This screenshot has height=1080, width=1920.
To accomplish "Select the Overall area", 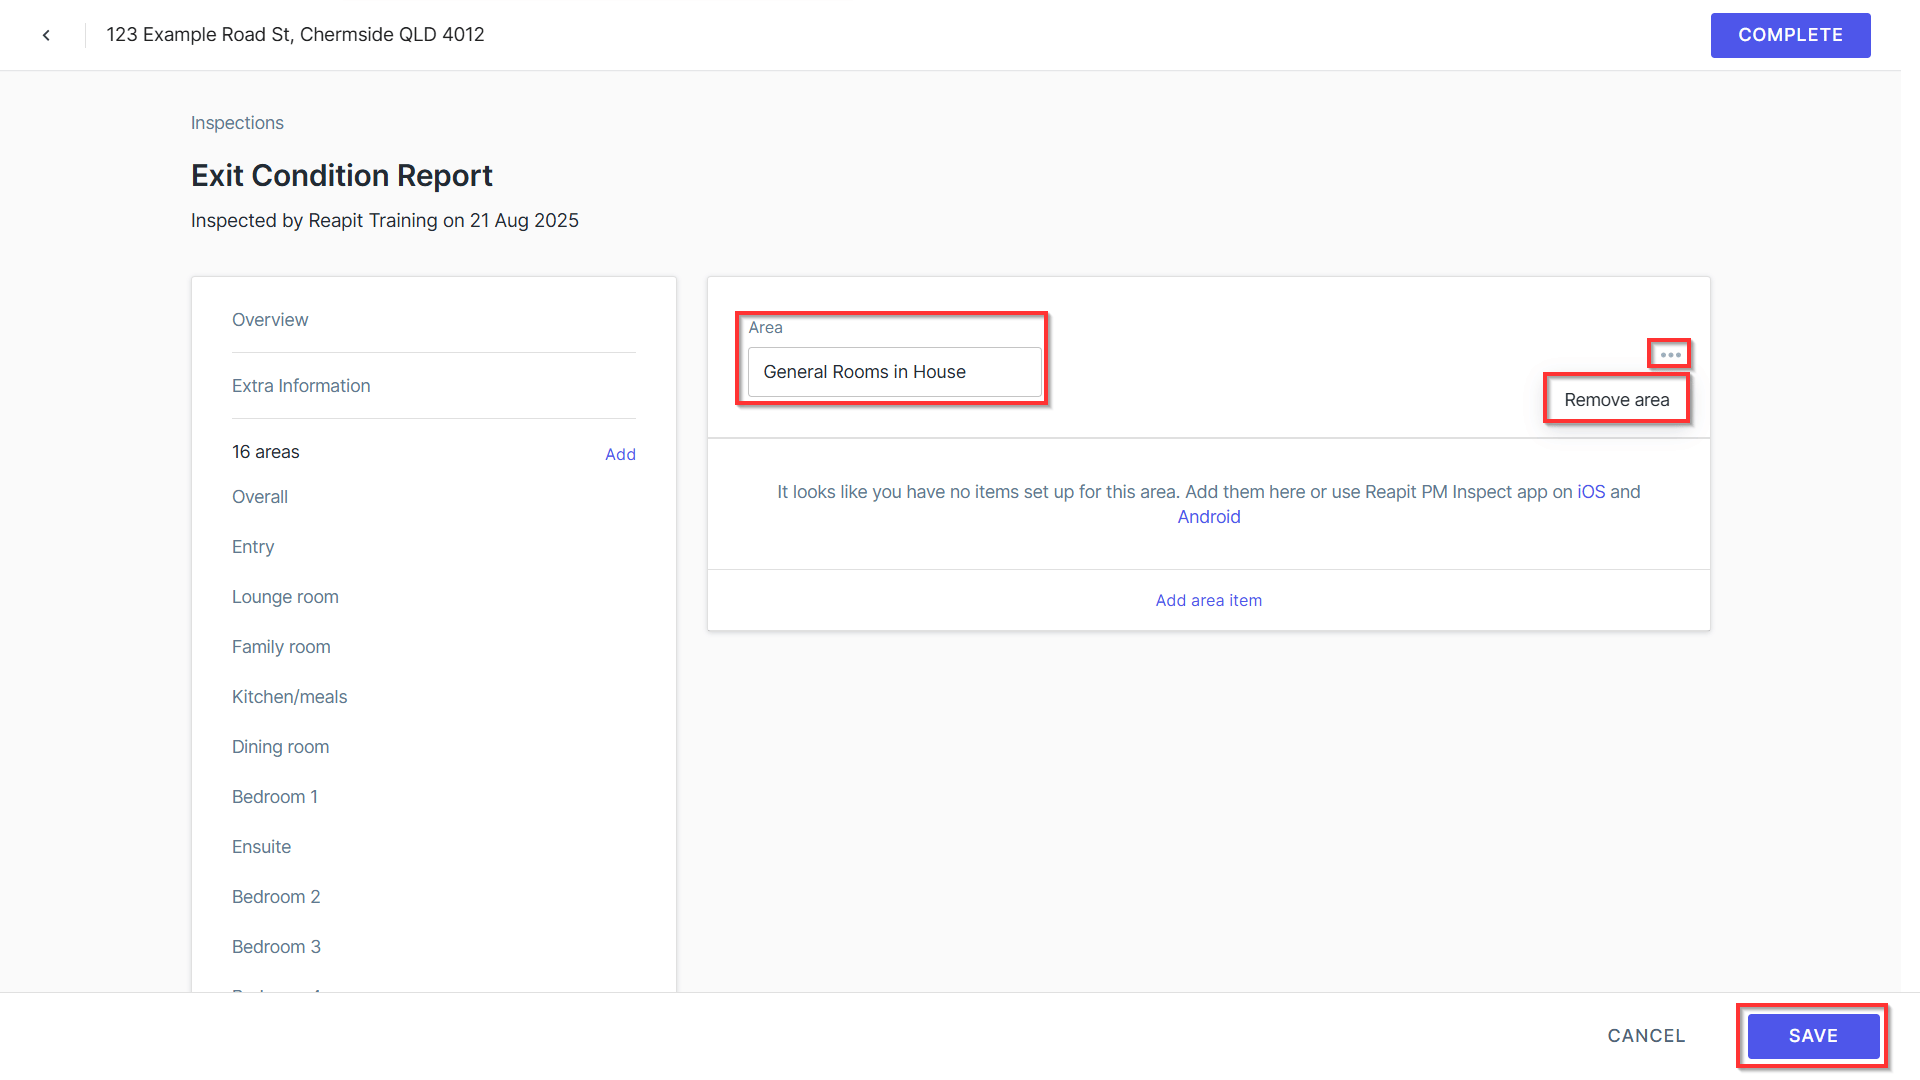I will 260,497.
